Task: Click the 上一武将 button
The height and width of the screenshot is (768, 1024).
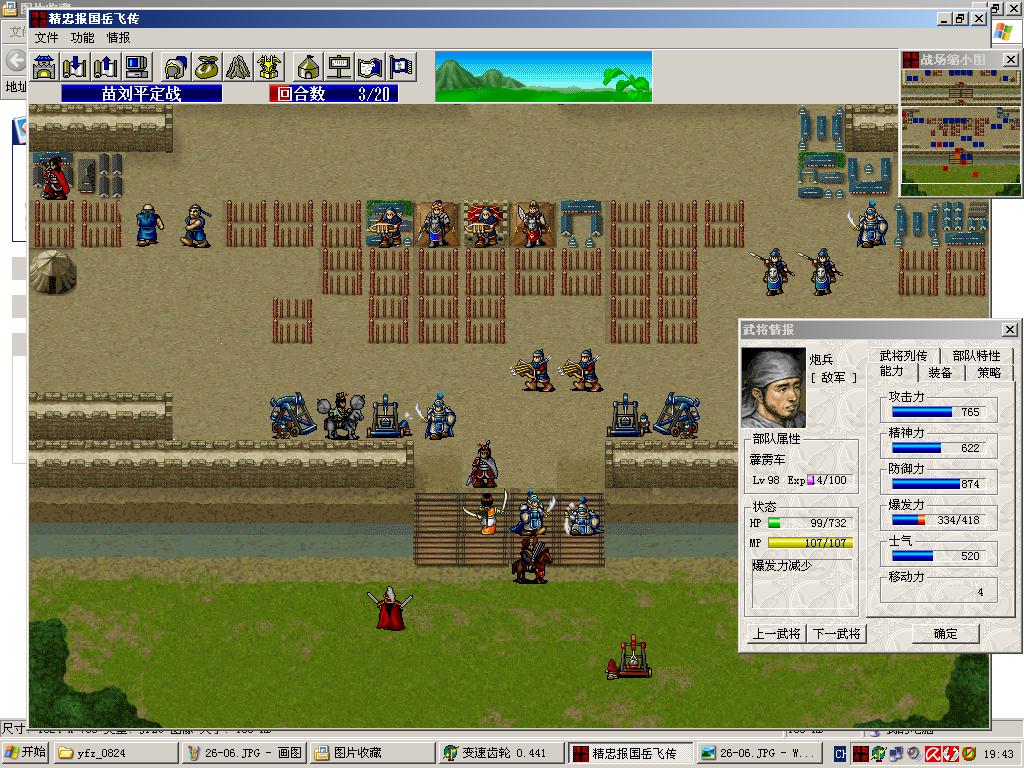Action: [776, 633]
